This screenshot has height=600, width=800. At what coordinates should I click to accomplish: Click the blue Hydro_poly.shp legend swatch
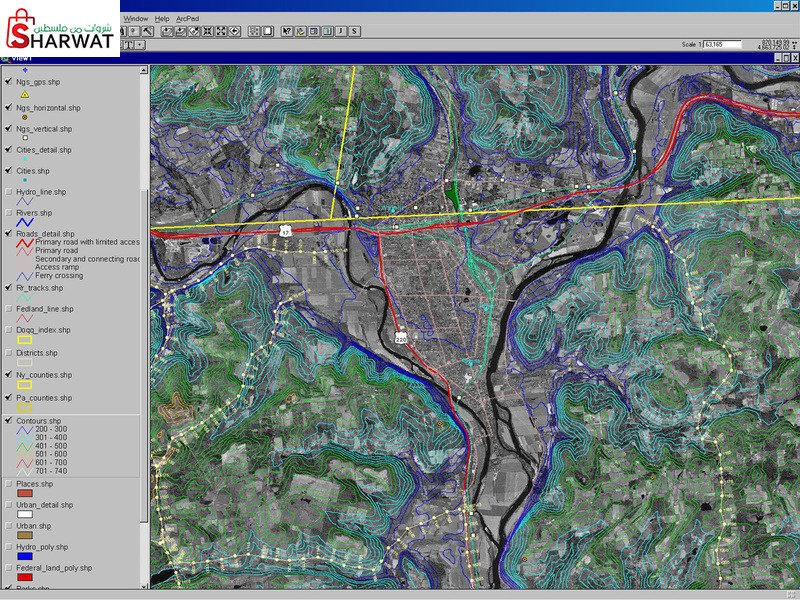24,556
